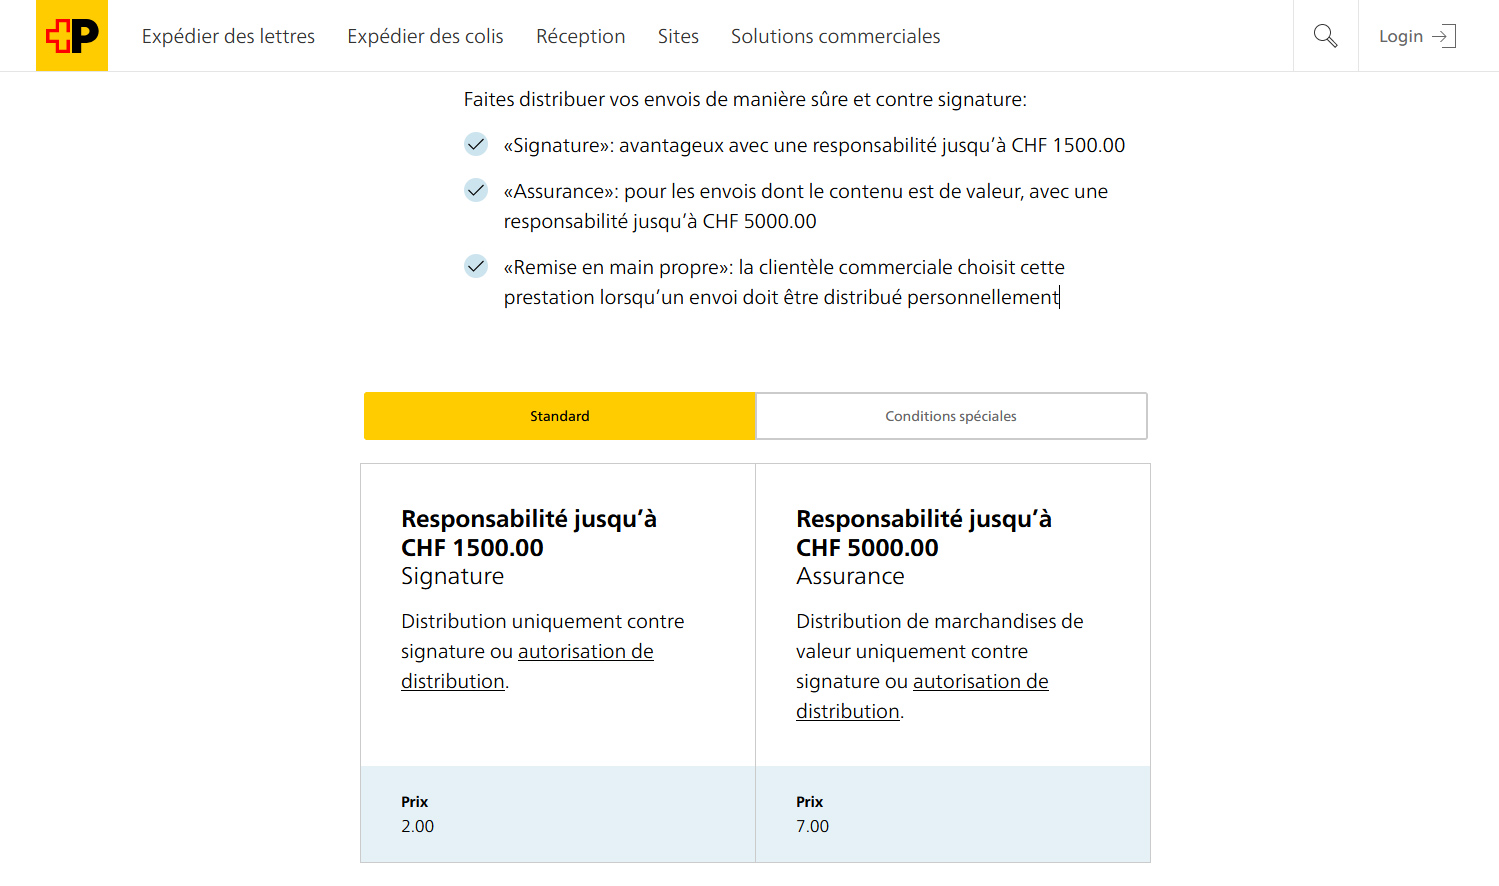Click the Assurance price 7.00

point(813,826)
